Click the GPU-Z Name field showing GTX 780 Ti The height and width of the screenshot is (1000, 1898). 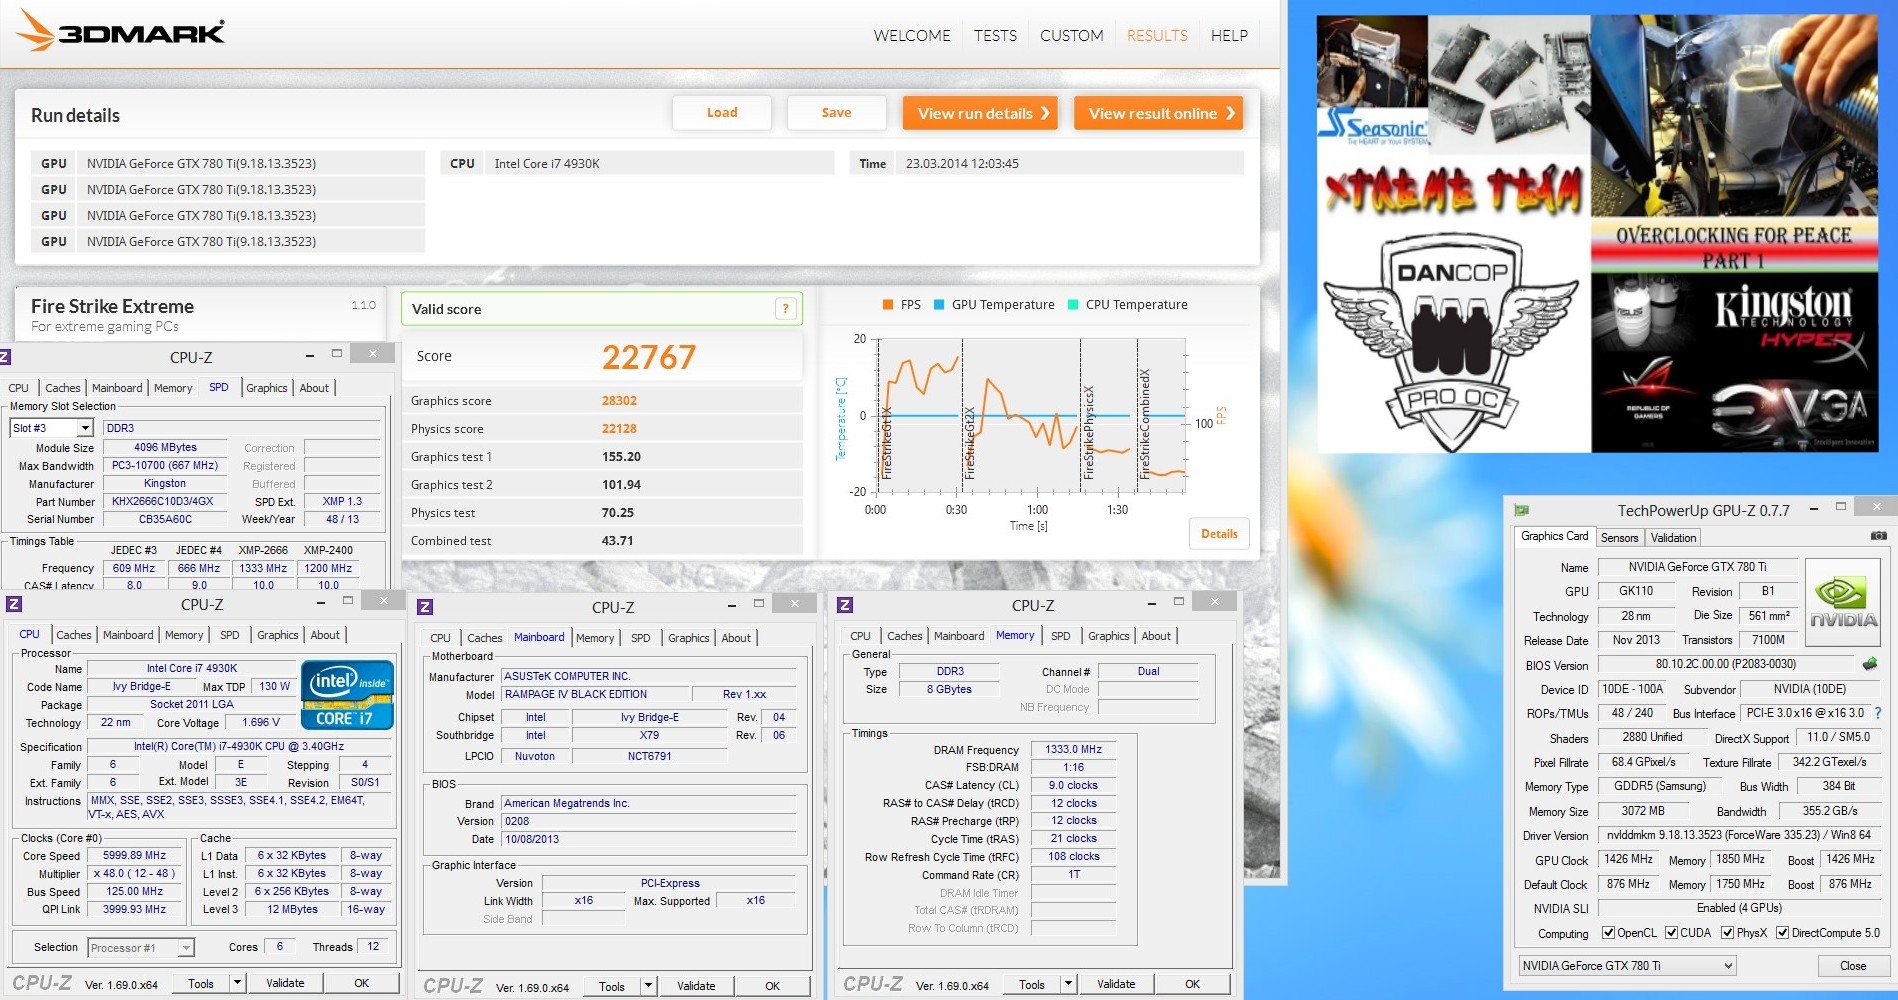1697,567
